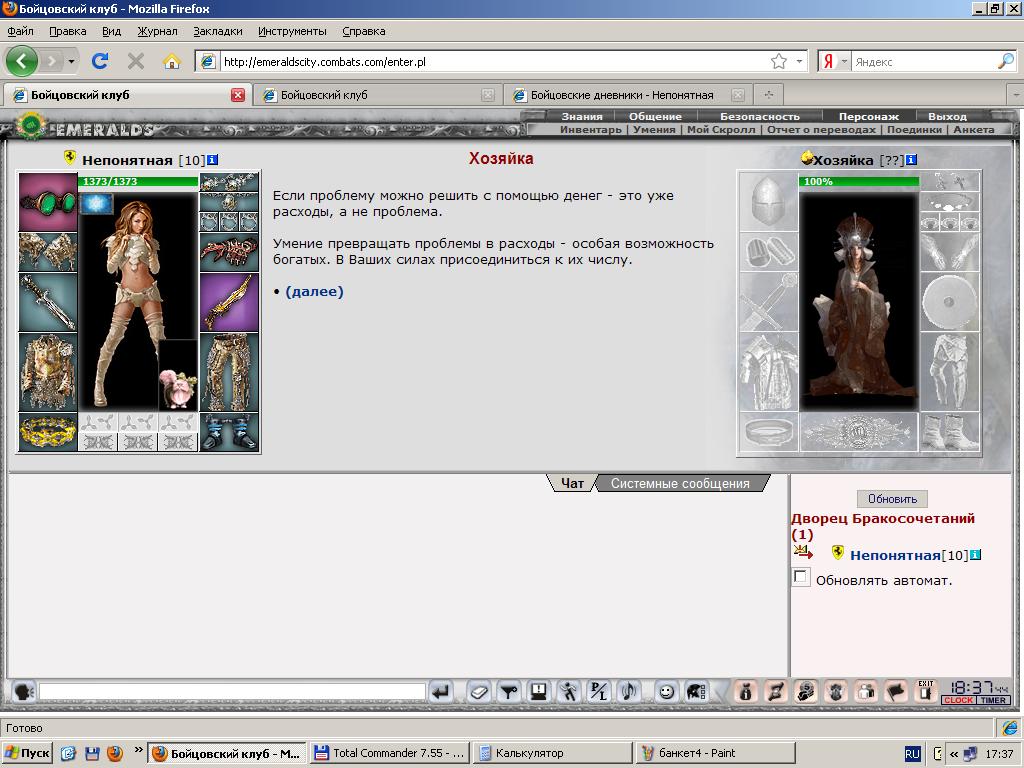Switch the clock to CLOCK mode
This screenshot has height=768, width=1024.
(958, 700)
